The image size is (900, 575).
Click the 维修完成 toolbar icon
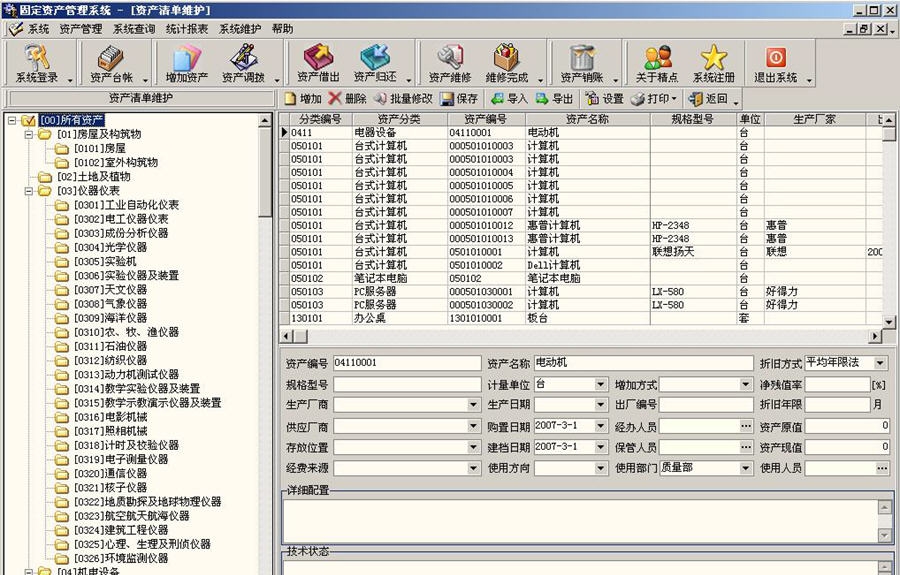click(506, 63)
